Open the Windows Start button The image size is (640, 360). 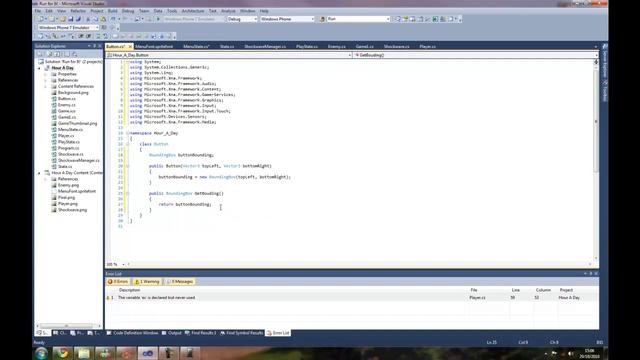(x=41, y=353)
